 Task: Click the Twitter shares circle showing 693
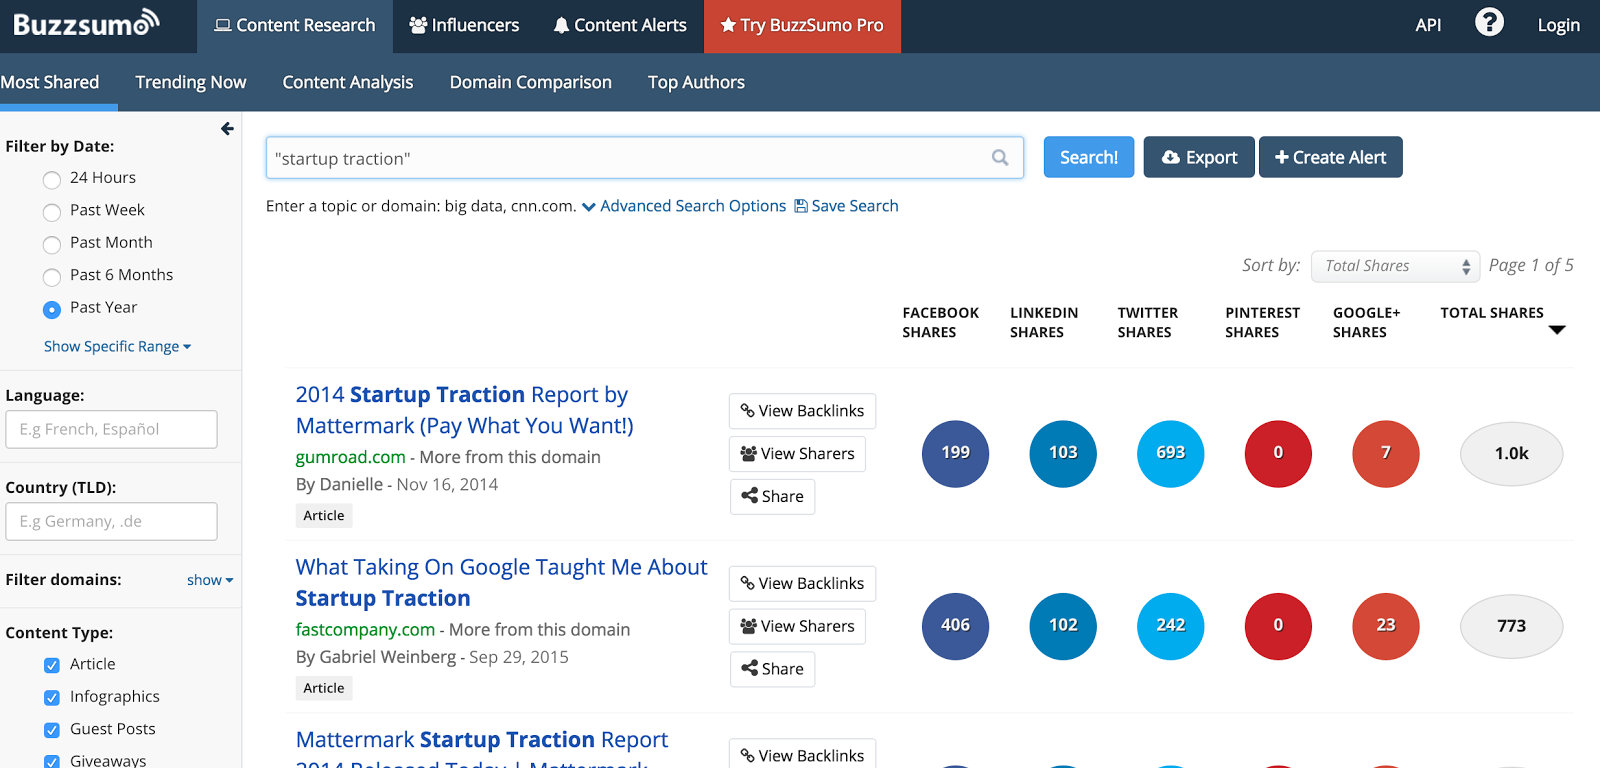point(1171,453)
